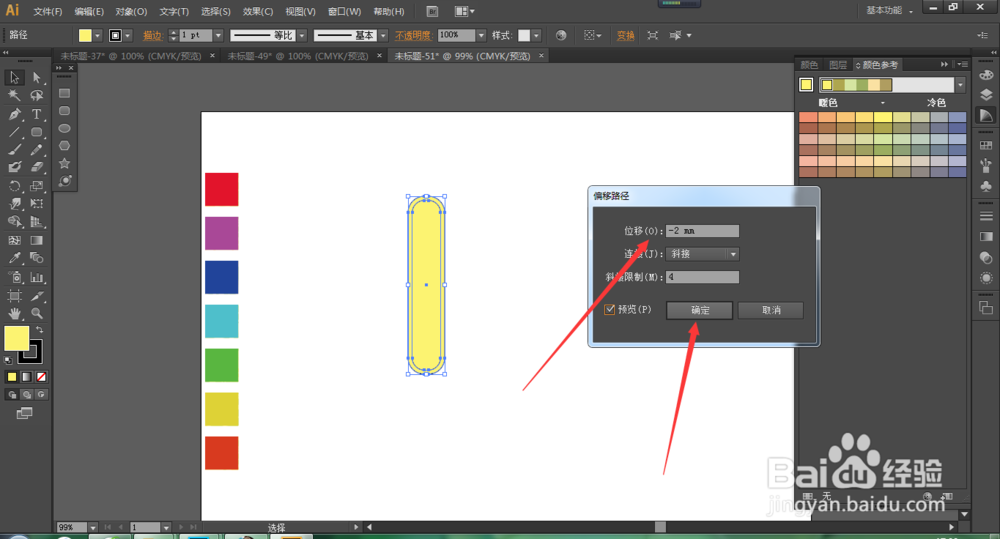Pick the Lasso tool
Image resolution: width=1000 pixels, height=539 pixels.
click(x=36, y=96)
